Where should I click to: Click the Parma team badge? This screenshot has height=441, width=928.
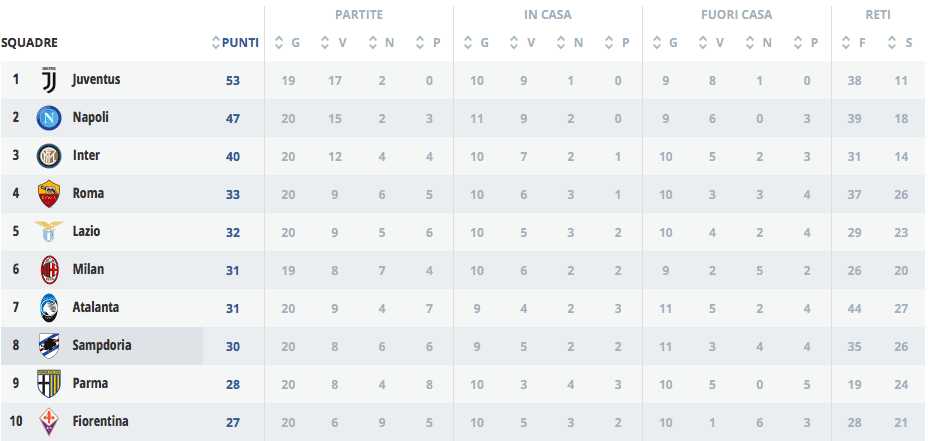[x=48, y=384]
